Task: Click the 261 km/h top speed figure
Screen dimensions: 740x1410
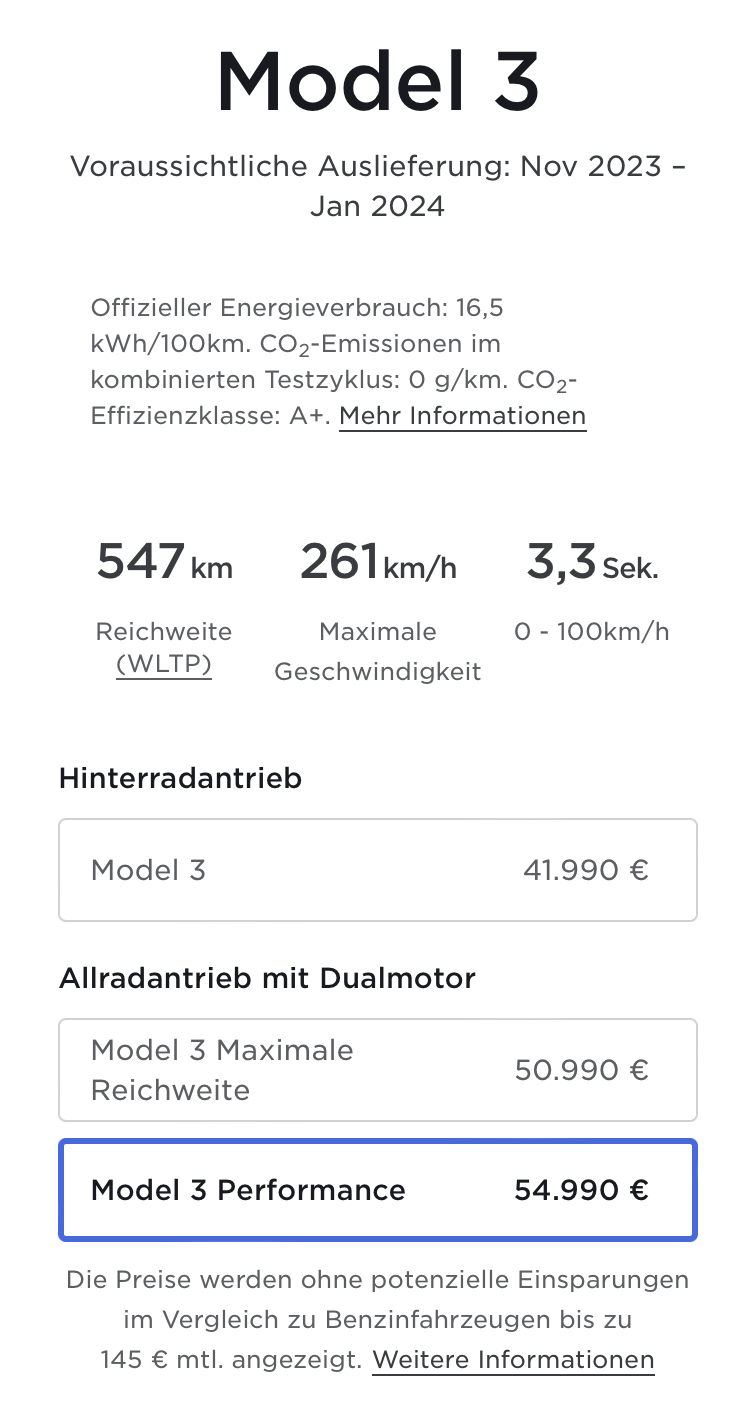Action: (377, 562)
